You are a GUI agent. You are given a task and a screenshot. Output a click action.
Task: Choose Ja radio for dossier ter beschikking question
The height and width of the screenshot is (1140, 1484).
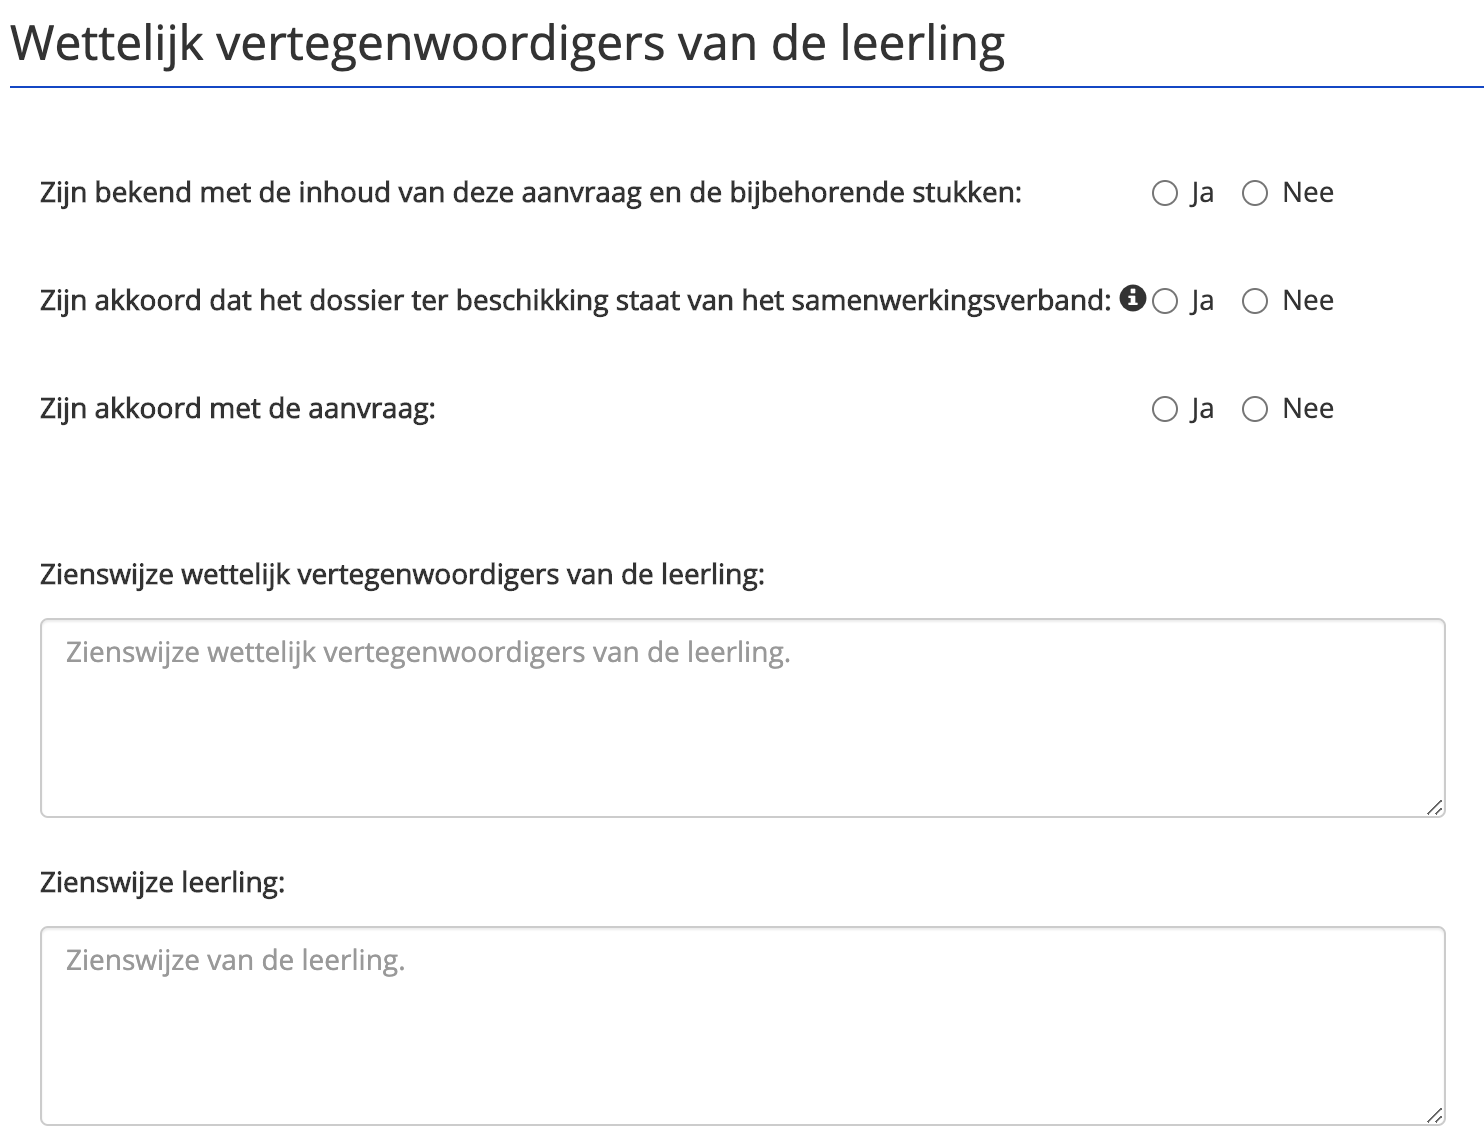(x=1165, y=301)
